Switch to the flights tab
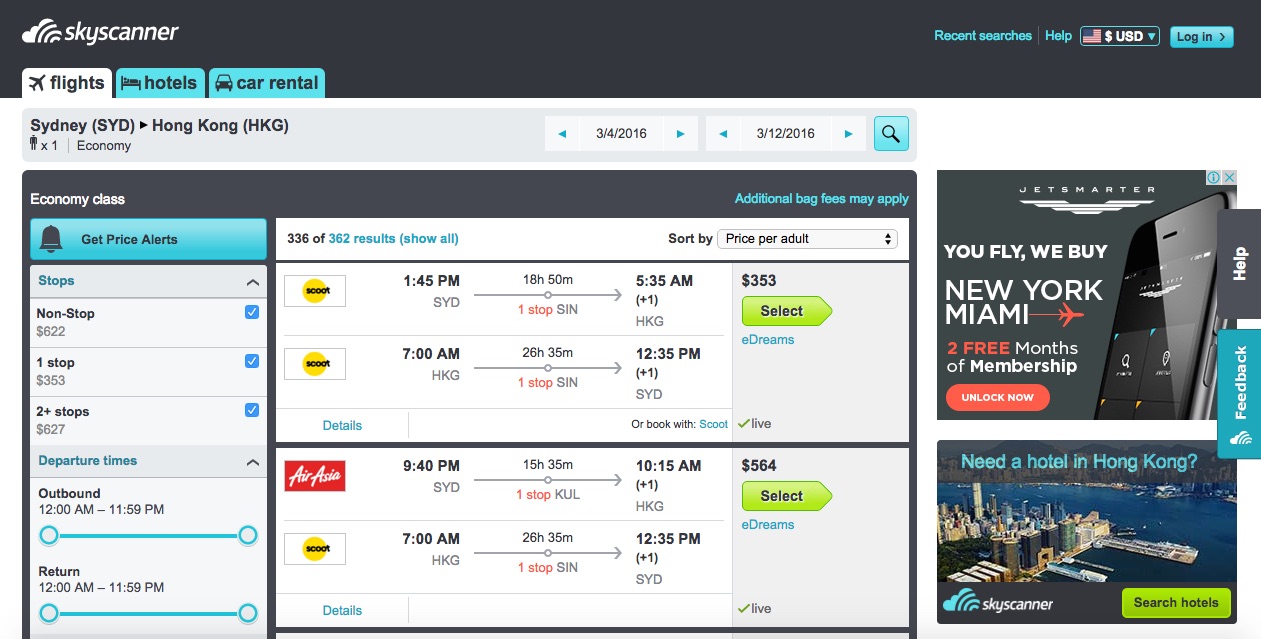 click(x=67, y=83)
